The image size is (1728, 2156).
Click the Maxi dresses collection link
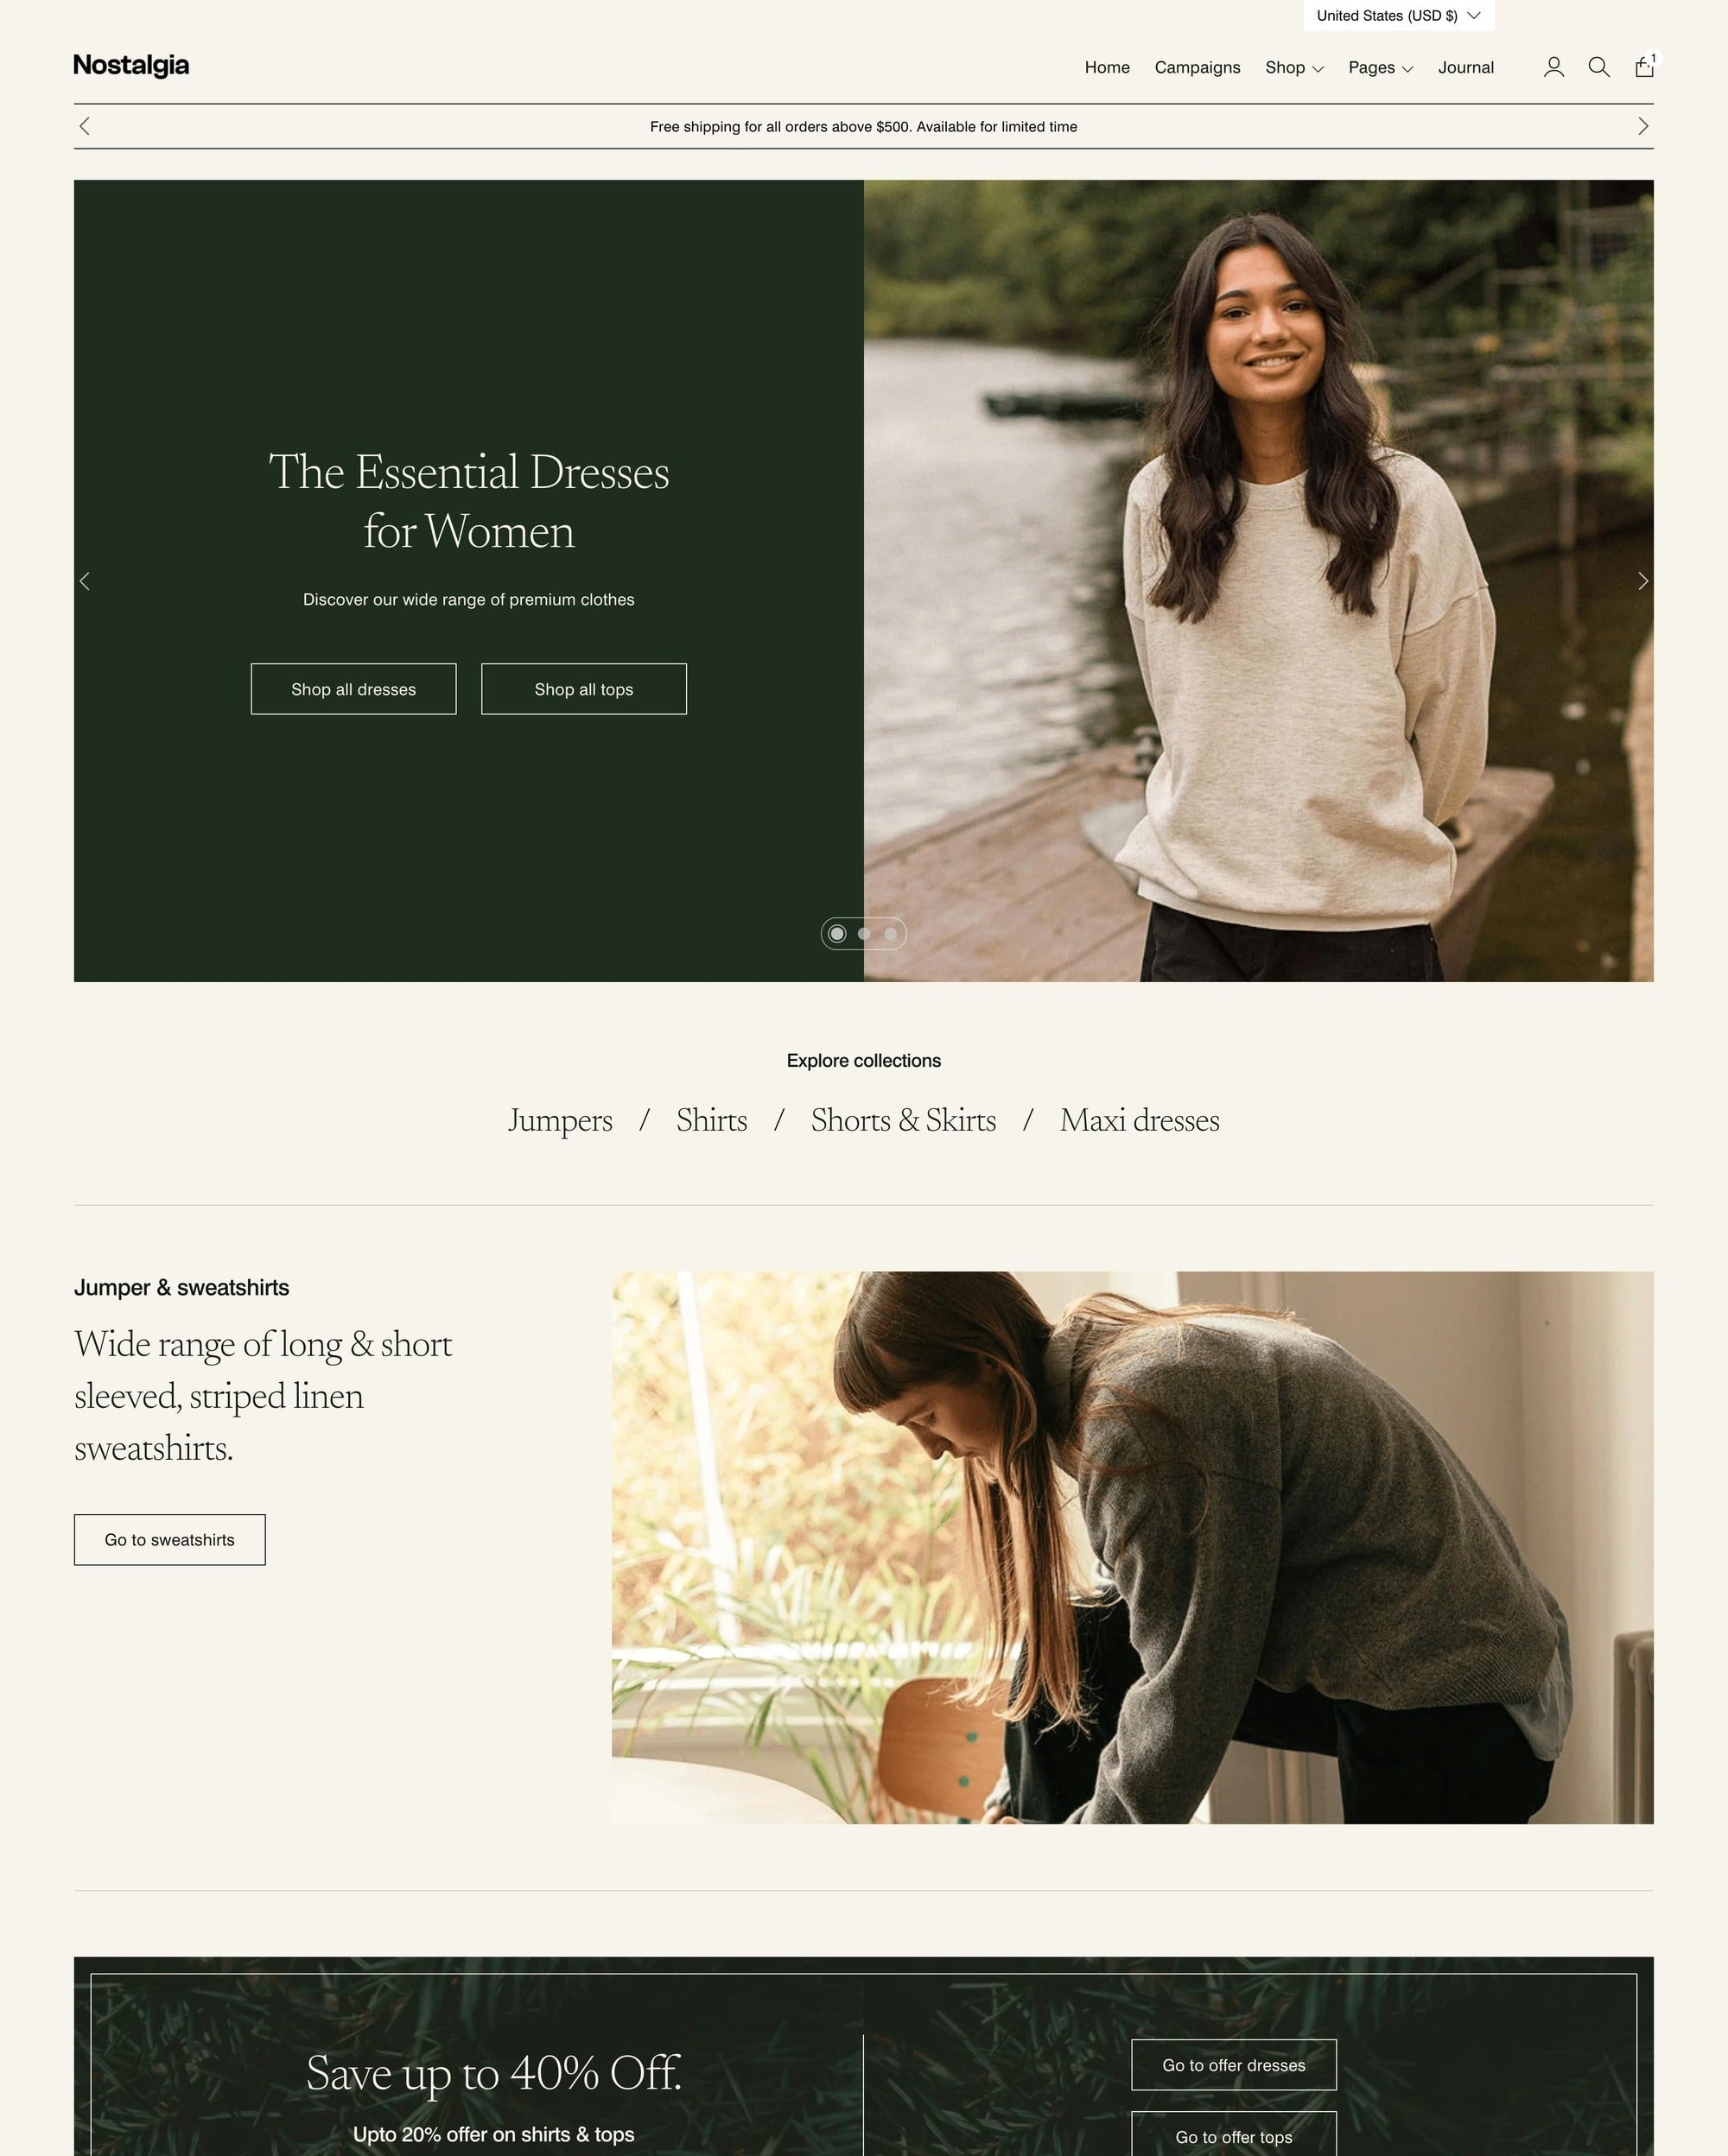(x=1139, y=1119)
